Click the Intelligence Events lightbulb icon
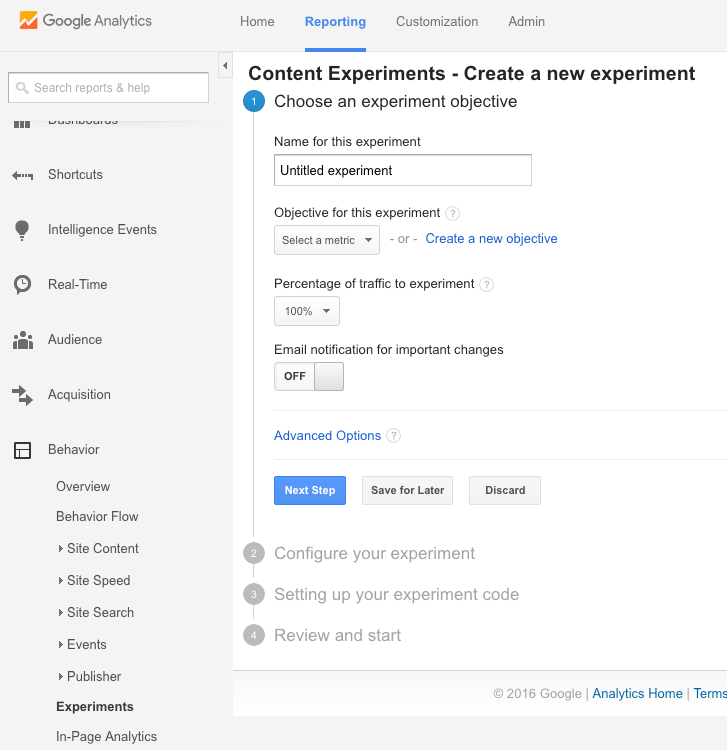The image size is (727, 750). [22, 230]
